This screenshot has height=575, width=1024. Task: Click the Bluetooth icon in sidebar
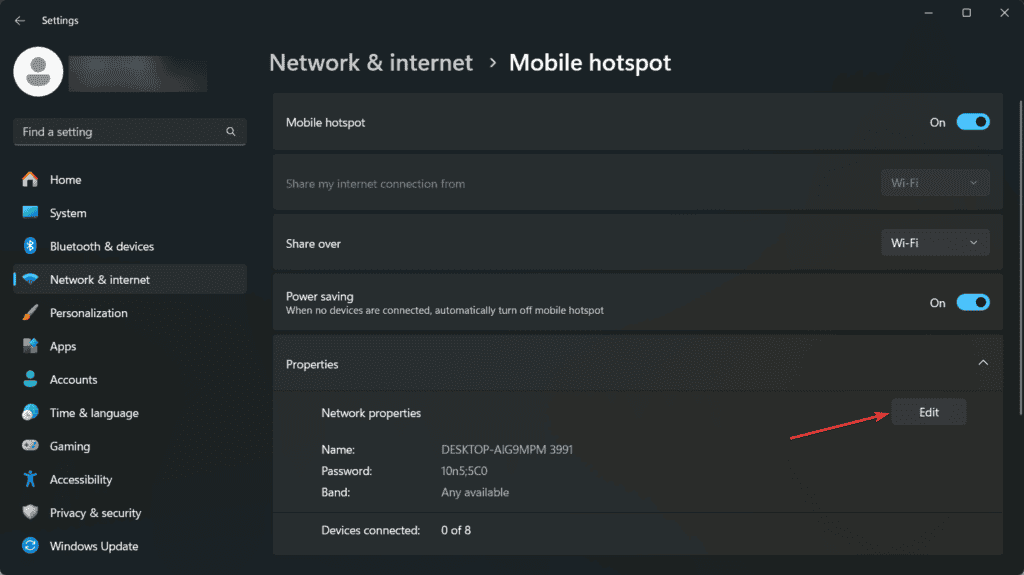[30, 246]
